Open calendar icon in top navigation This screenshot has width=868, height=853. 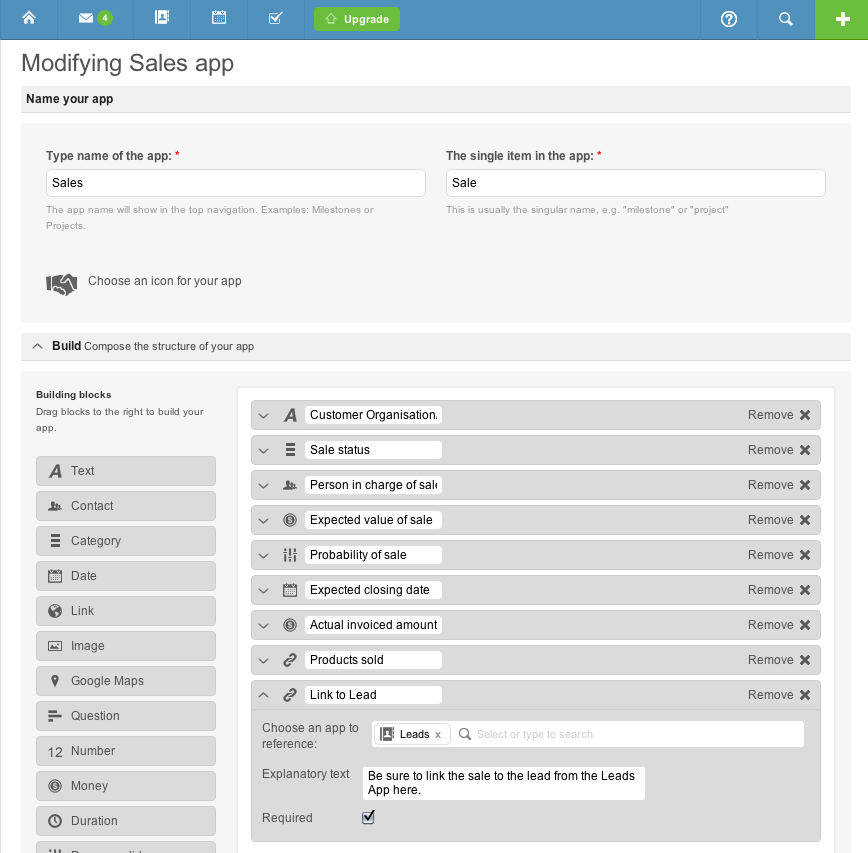tap(219, 18)
